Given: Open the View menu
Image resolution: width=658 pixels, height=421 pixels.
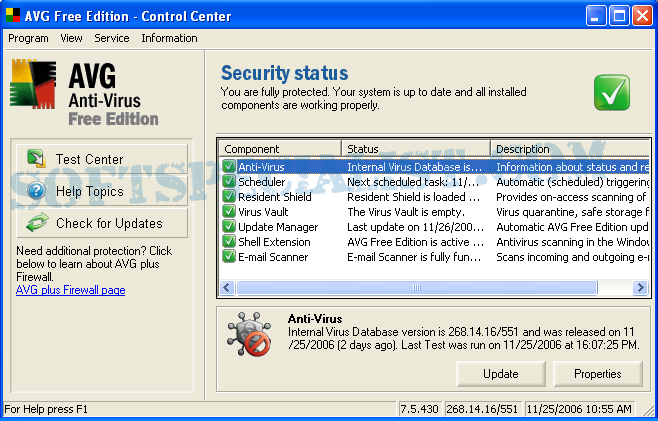Looking at the screenshot, I should click(x=71, y=38).
